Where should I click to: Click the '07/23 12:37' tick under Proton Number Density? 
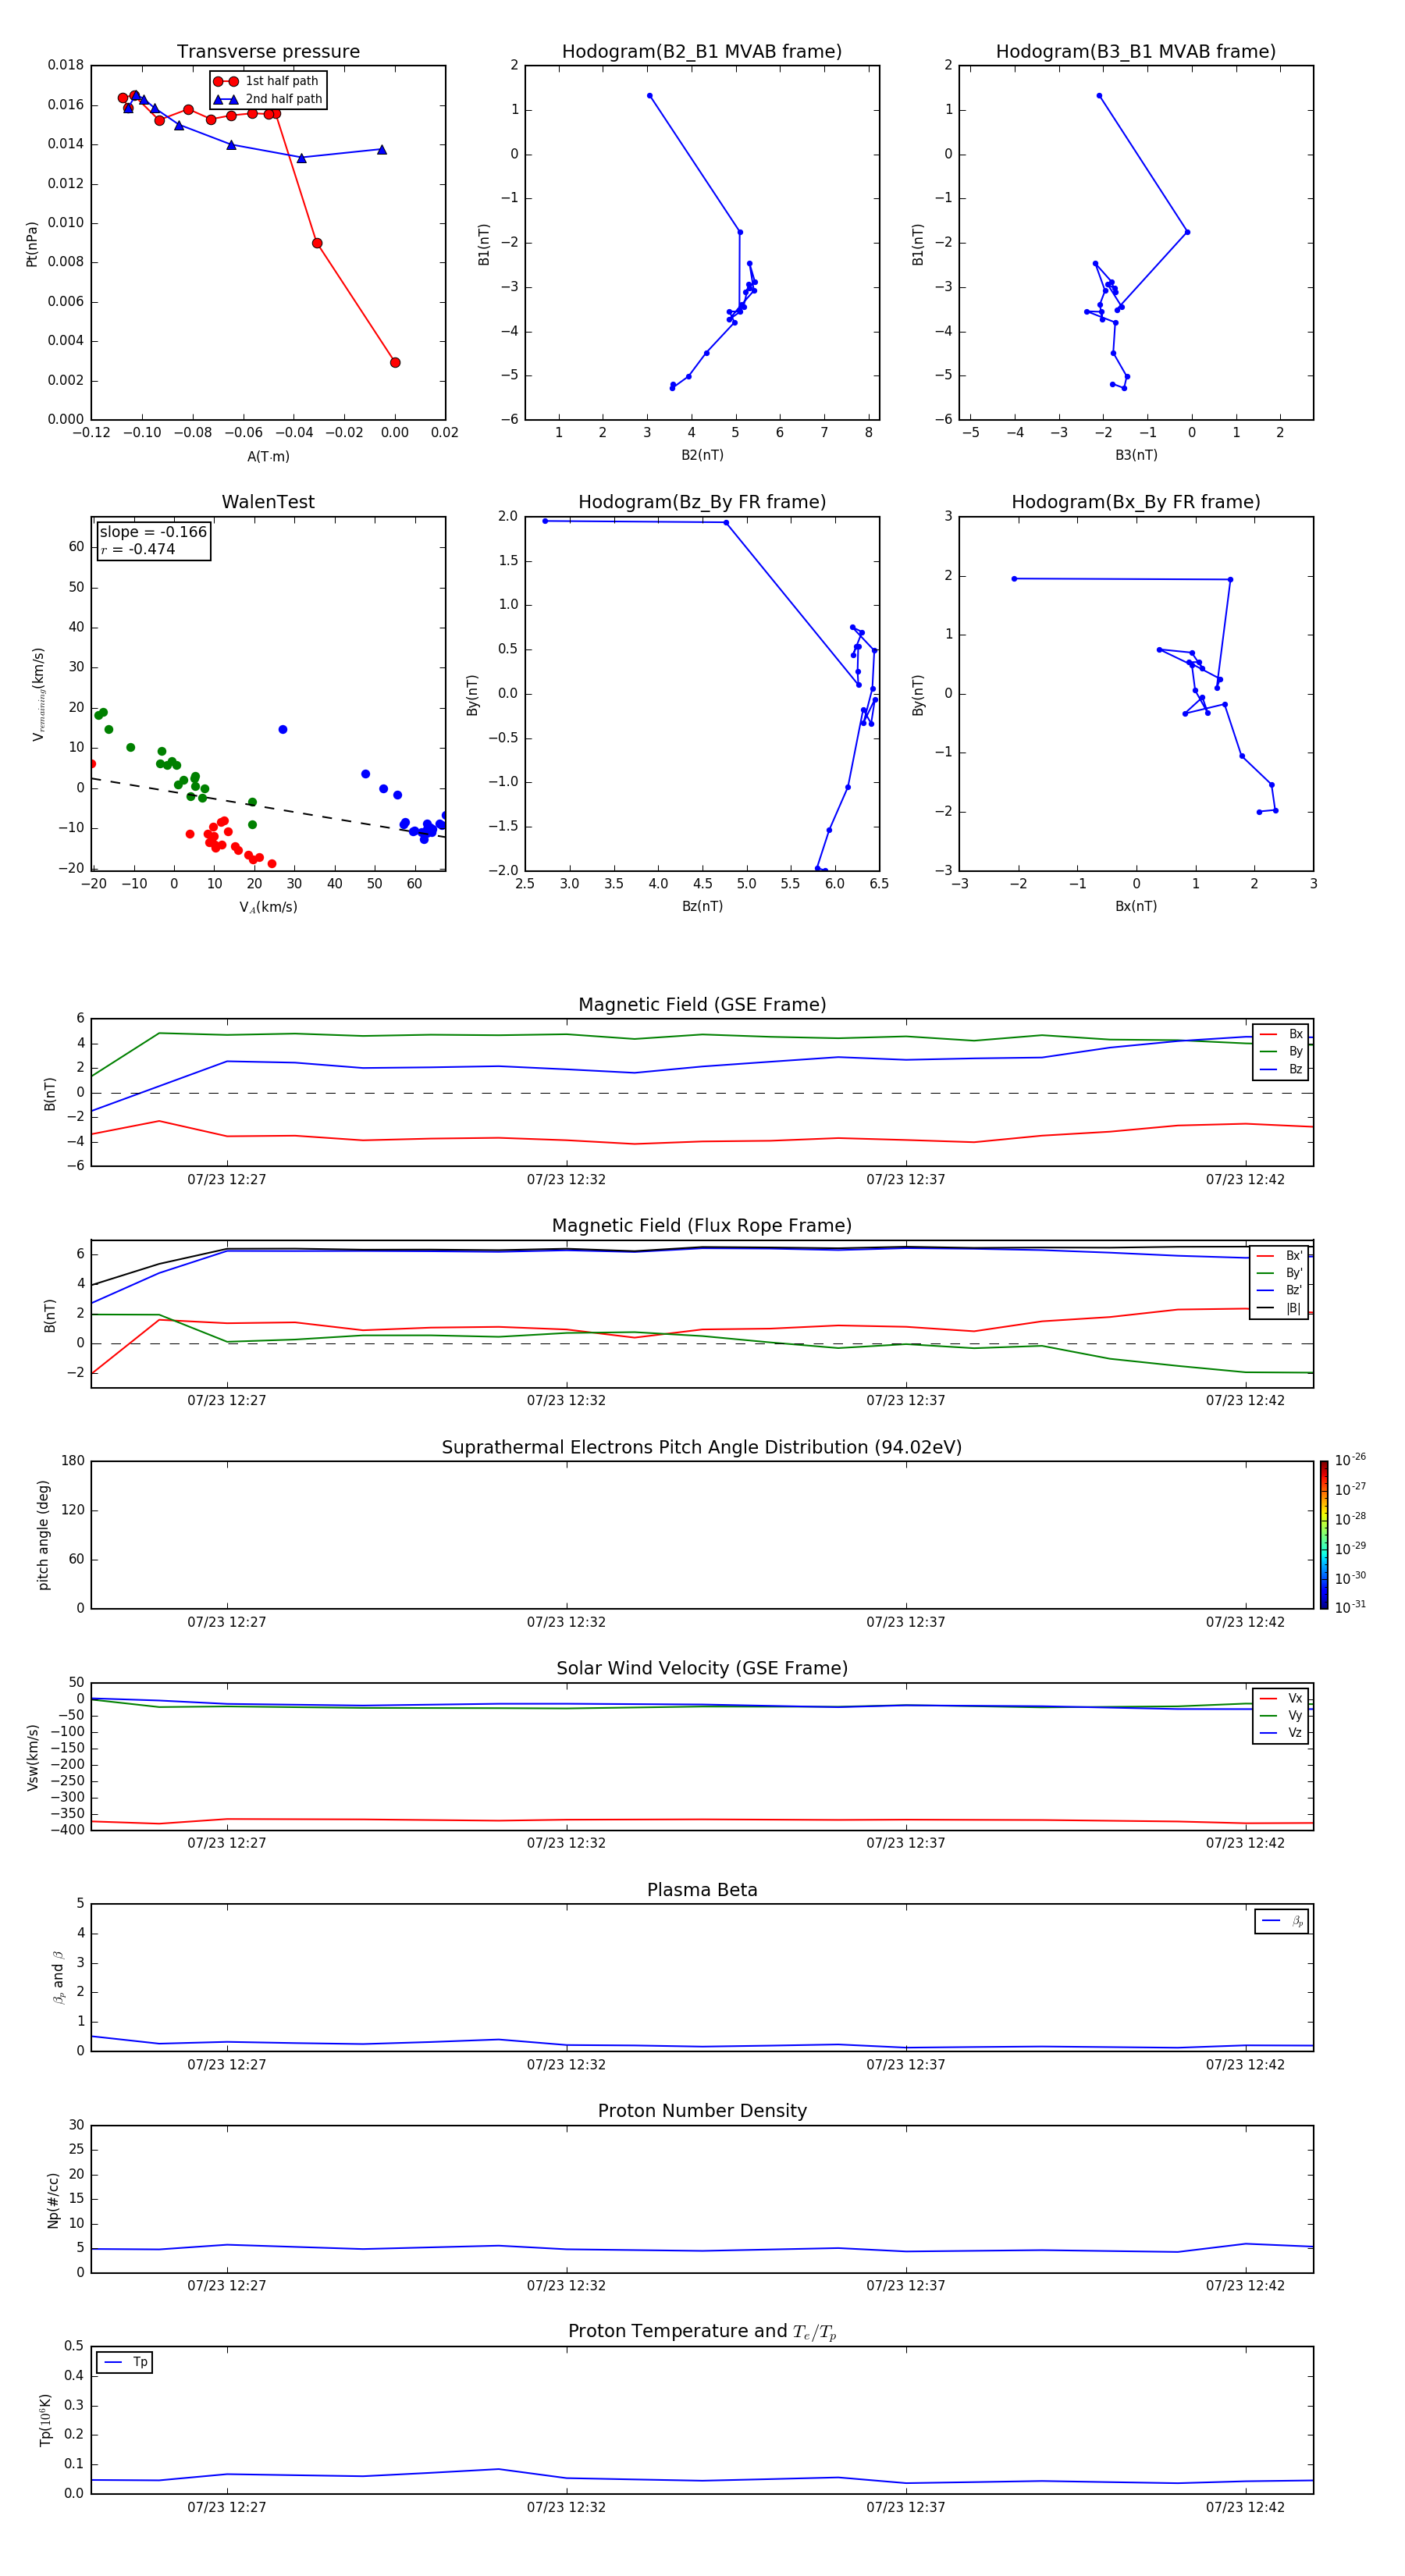(x=905, y=2285)
